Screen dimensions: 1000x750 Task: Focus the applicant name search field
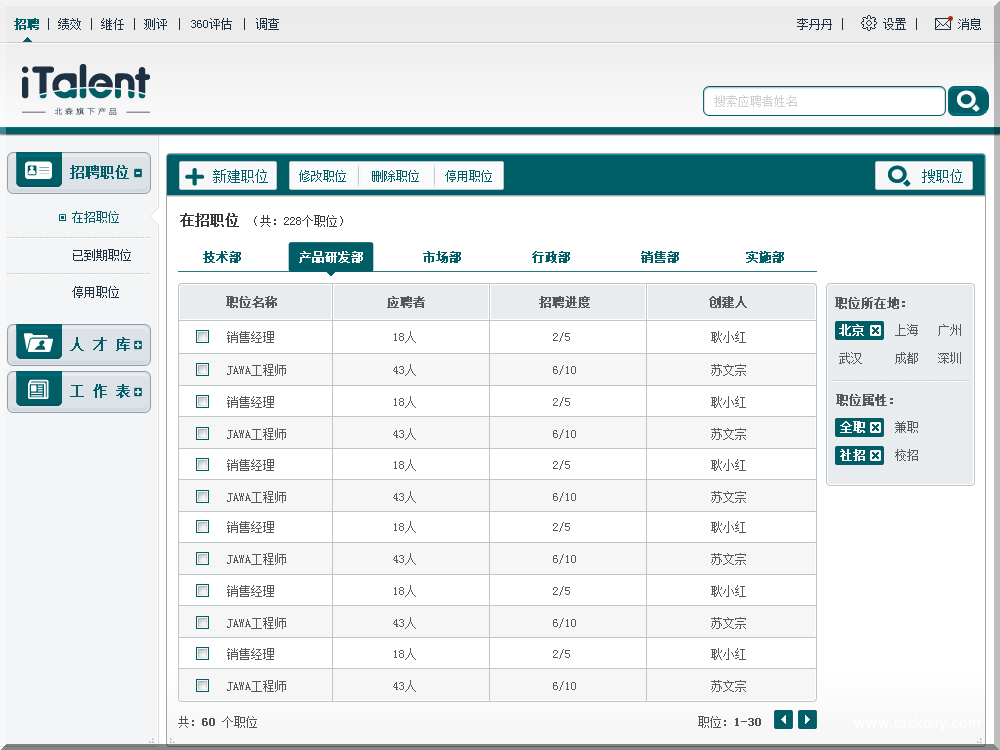(824, 101)
